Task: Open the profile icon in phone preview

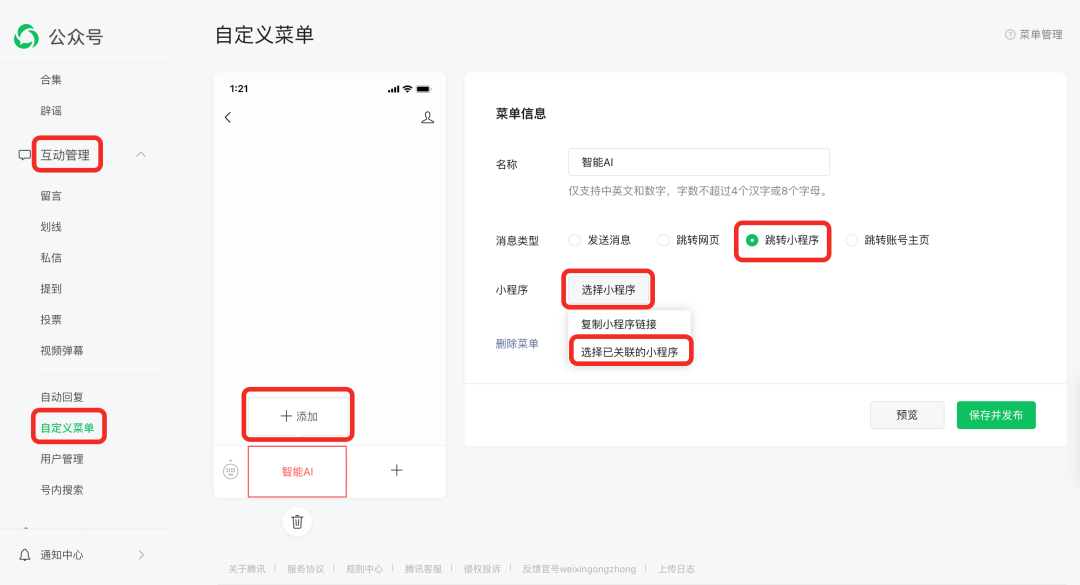Action: (x=427, y=118)
